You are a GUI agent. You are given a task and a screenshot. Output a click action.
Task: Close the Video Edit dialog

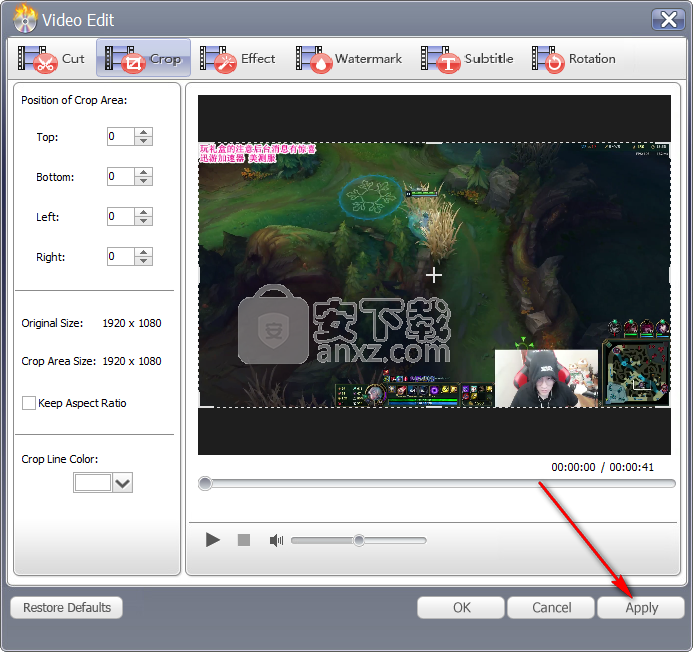(668, 19)
